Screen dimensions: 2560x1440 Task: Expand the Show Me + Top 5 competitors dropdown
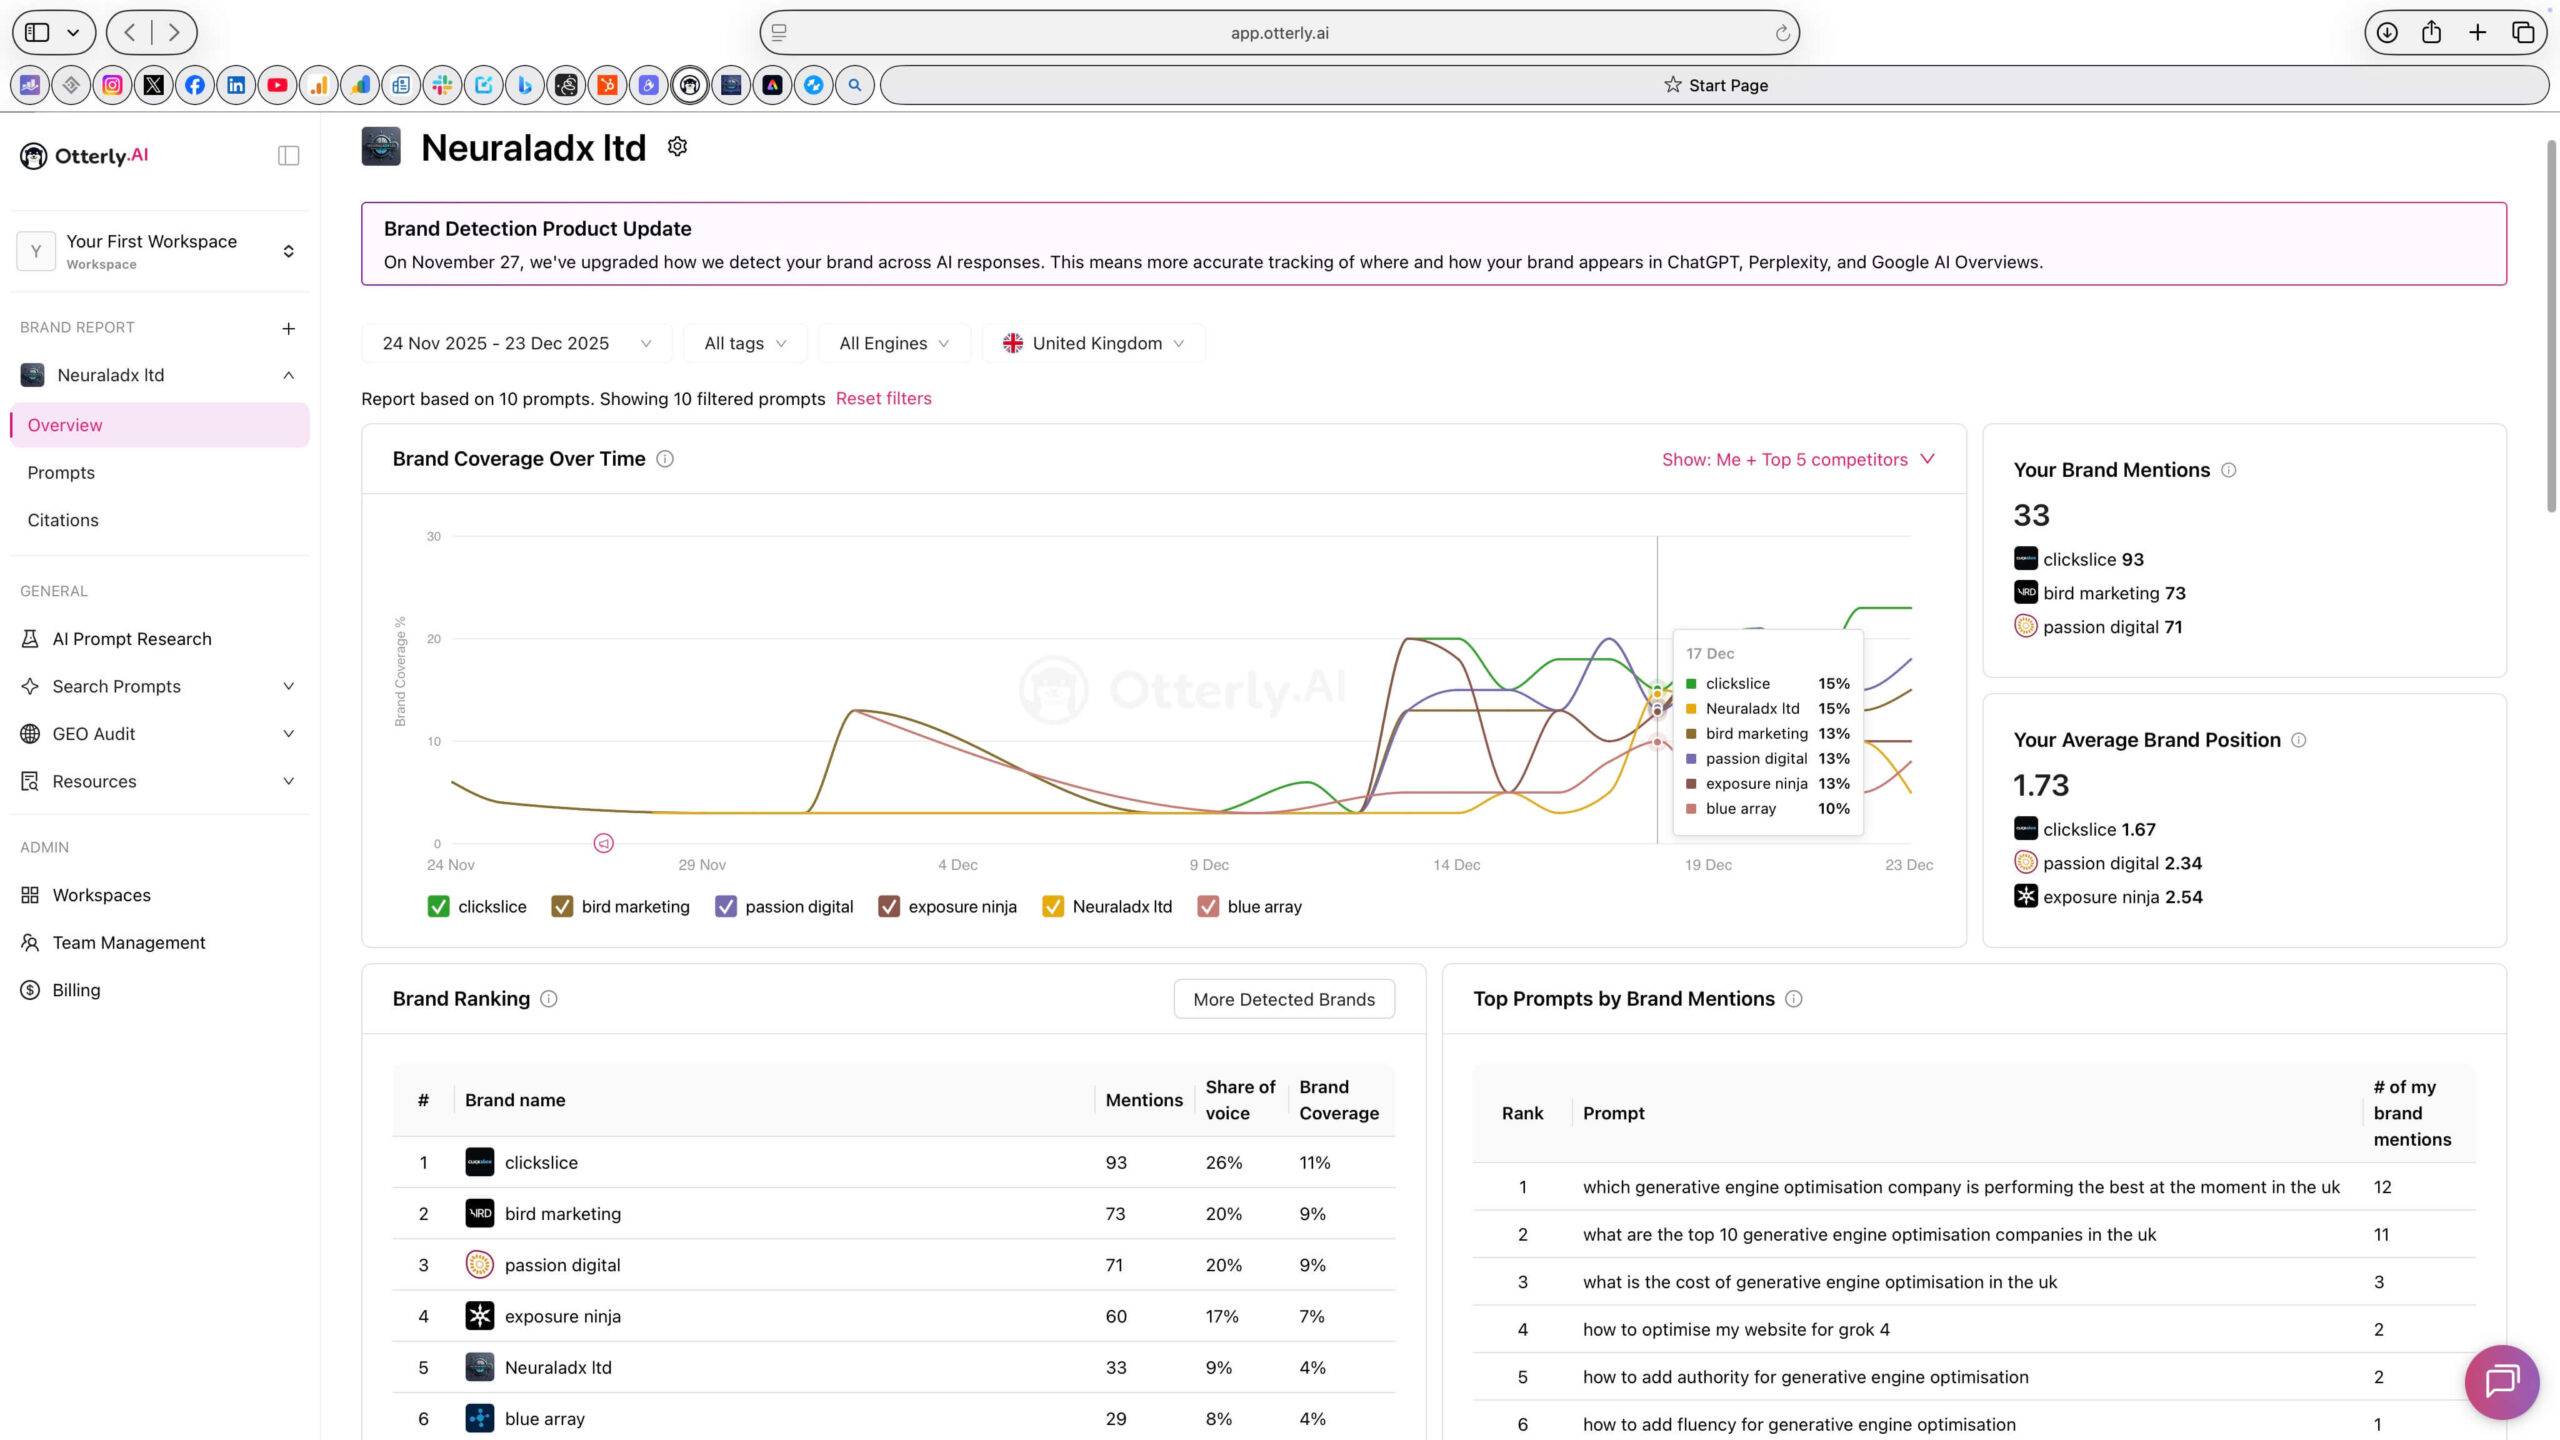[1798, 460]
